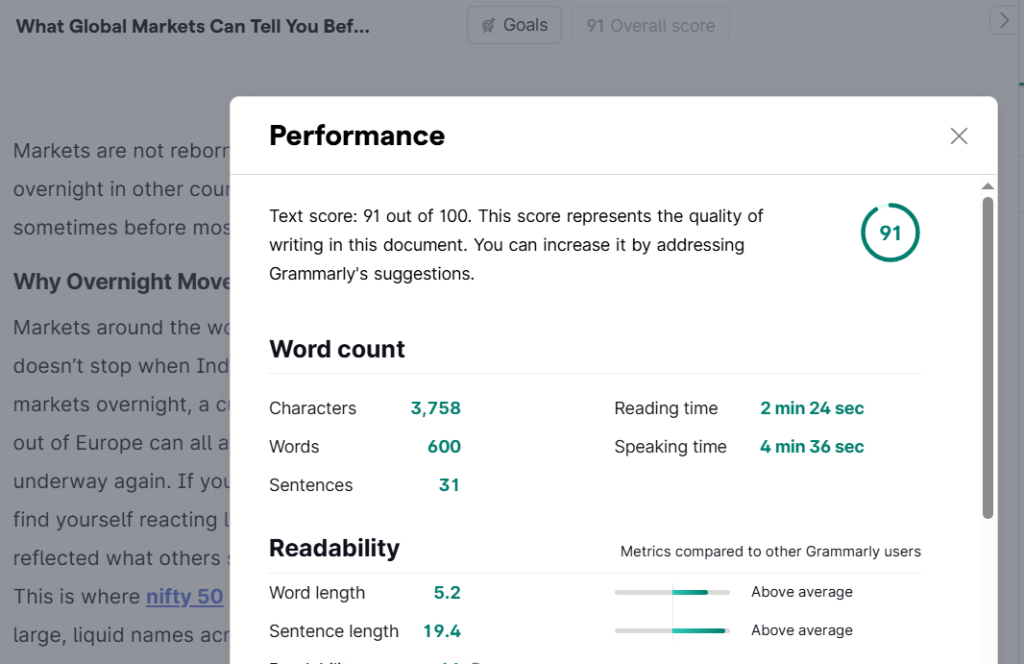Viewport: 1024px width, 664px height.
Task: Click the Speaking time value
Action: point(812,447)
